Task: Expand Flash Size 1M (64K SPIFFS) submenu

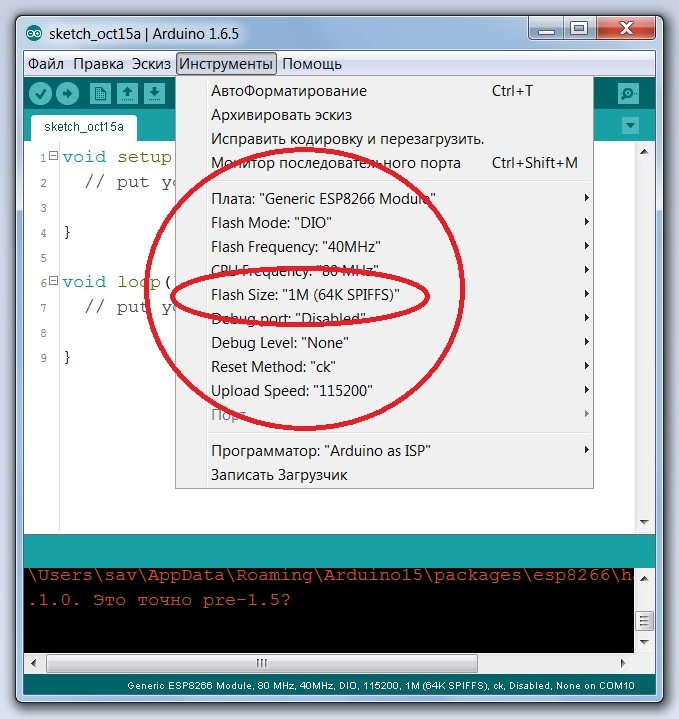Action: coord(384,294)
